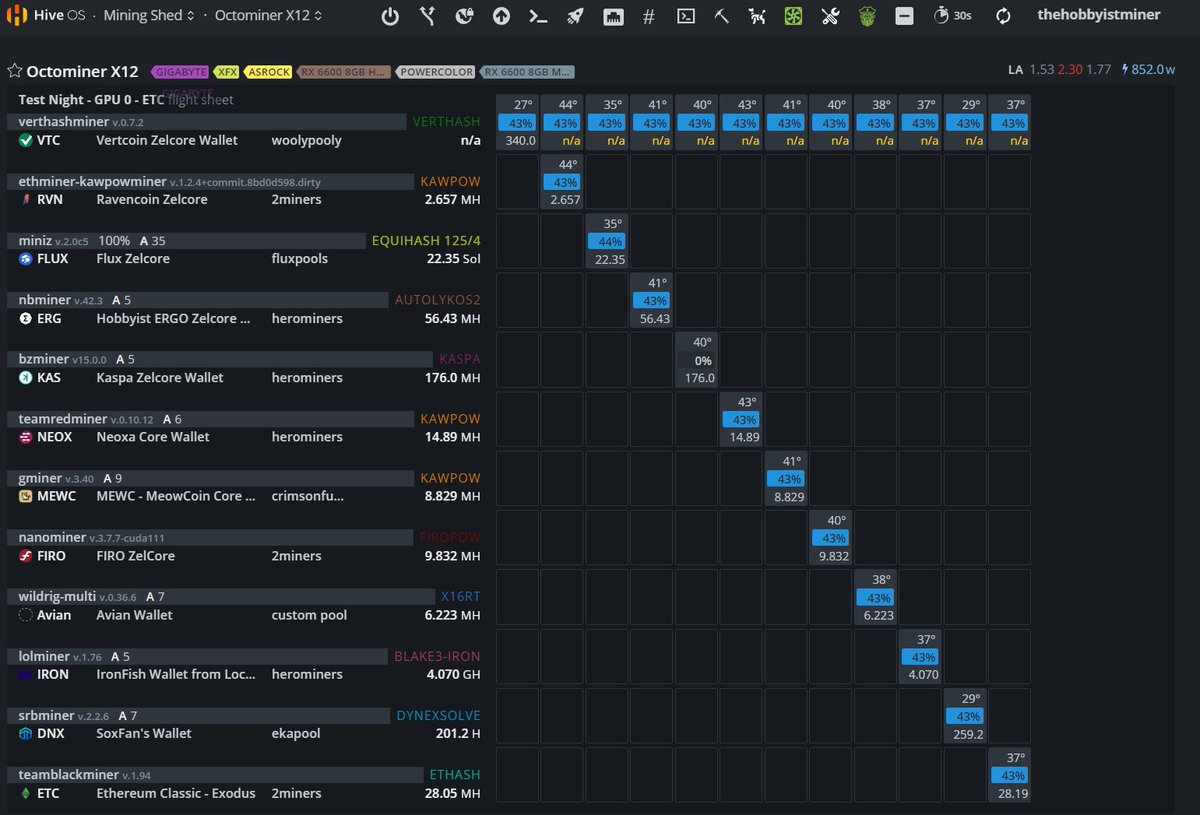Click the power/shutdown icon in the toolbar
Viewport: 1200px width, 815px height.
click(x=390, y=16)
